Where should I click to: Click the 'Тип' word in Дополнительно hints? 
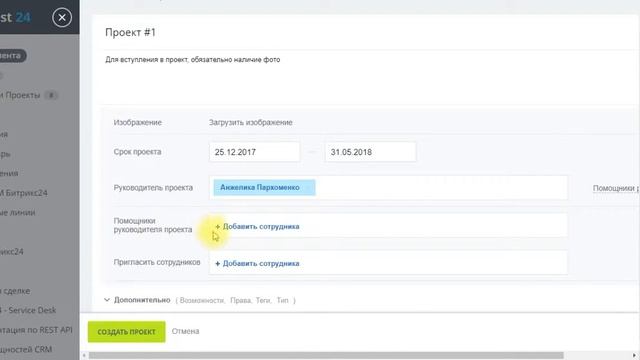tap(282, 300)
